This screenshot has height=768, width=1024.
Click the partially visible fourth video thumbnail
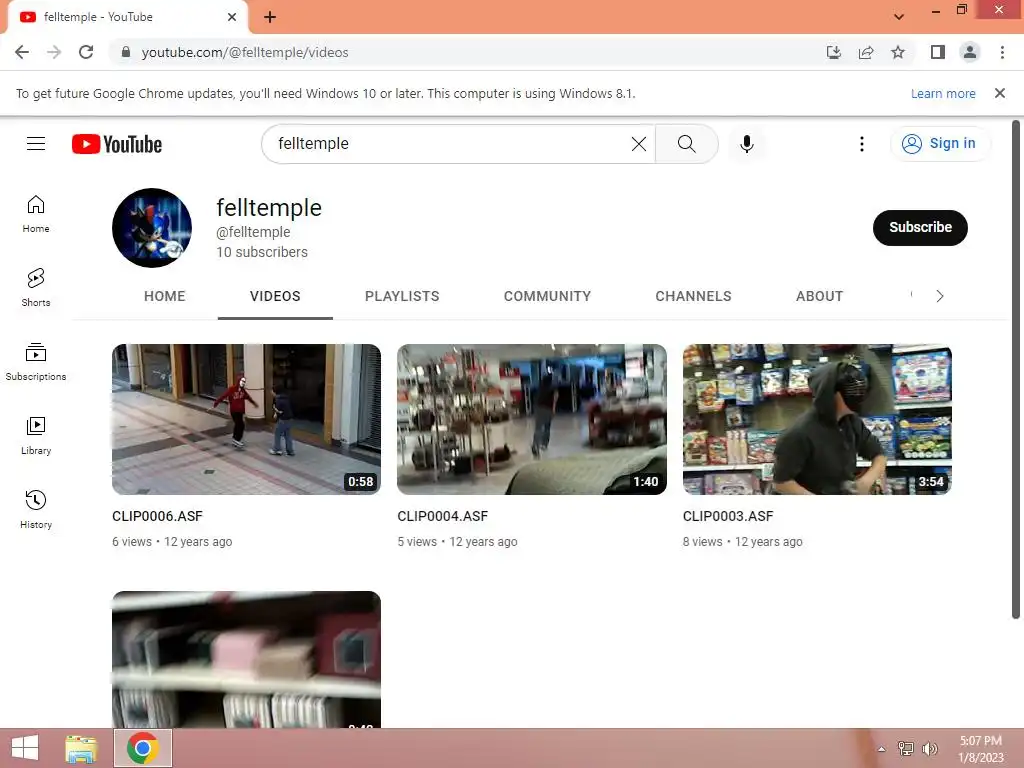[x=246, y=659]
